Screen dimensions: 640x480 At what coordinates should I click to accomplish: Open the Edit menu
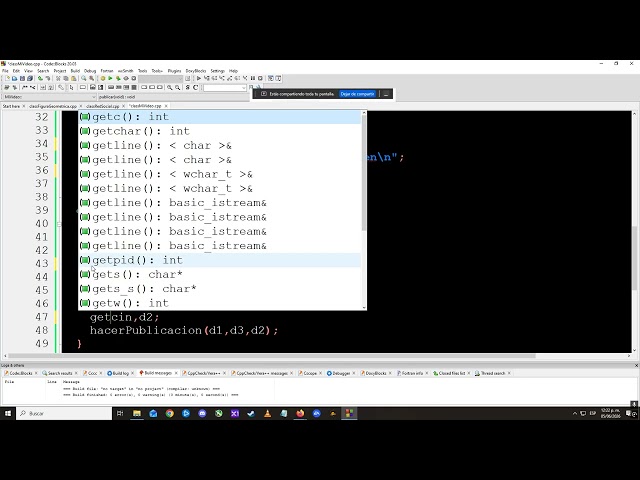[16, 71]
